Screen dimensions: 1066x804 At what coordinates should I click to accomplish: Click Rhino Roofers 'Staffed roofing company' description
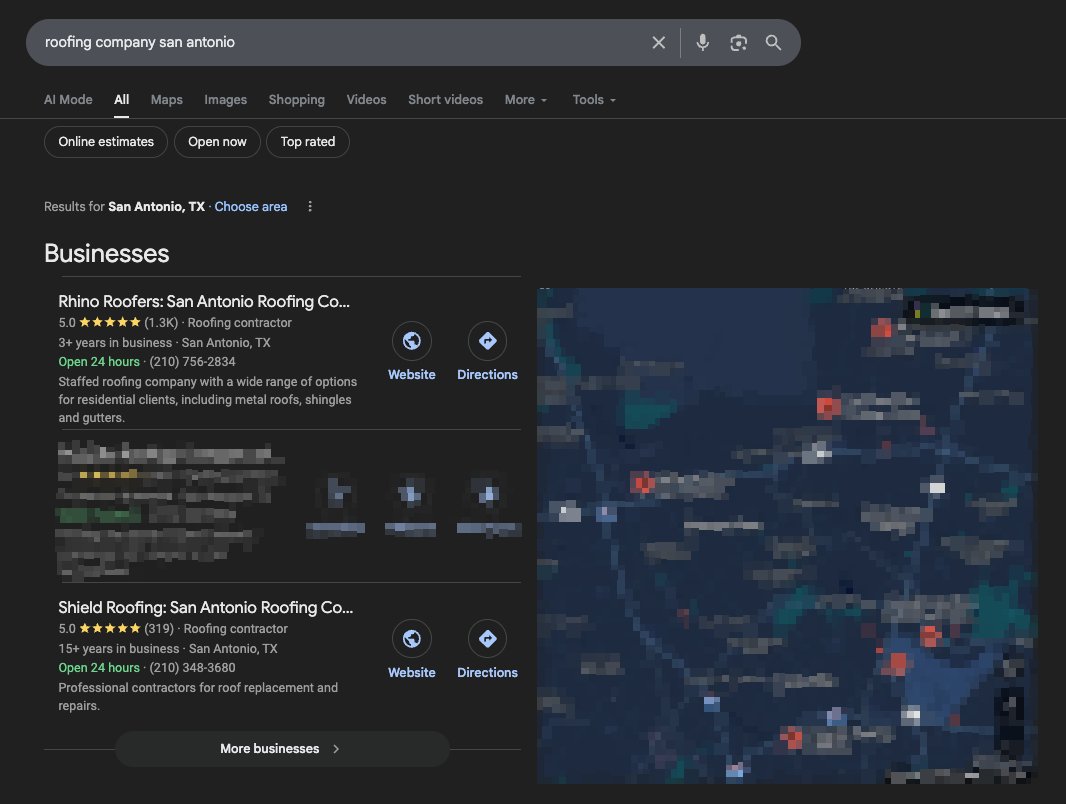207,400
